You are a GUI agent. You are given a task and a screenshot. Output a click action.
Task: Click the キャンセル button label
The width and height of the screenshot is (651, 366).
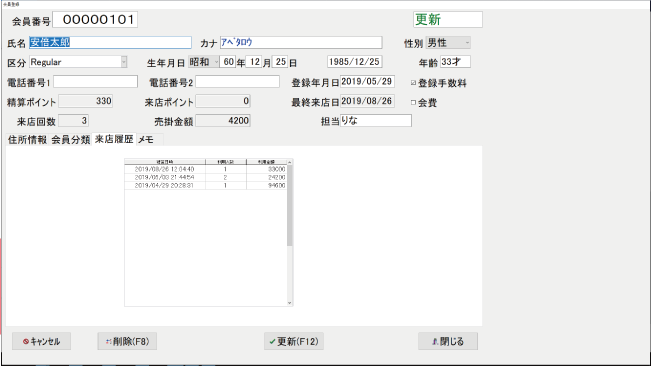(x=45, y=342)
